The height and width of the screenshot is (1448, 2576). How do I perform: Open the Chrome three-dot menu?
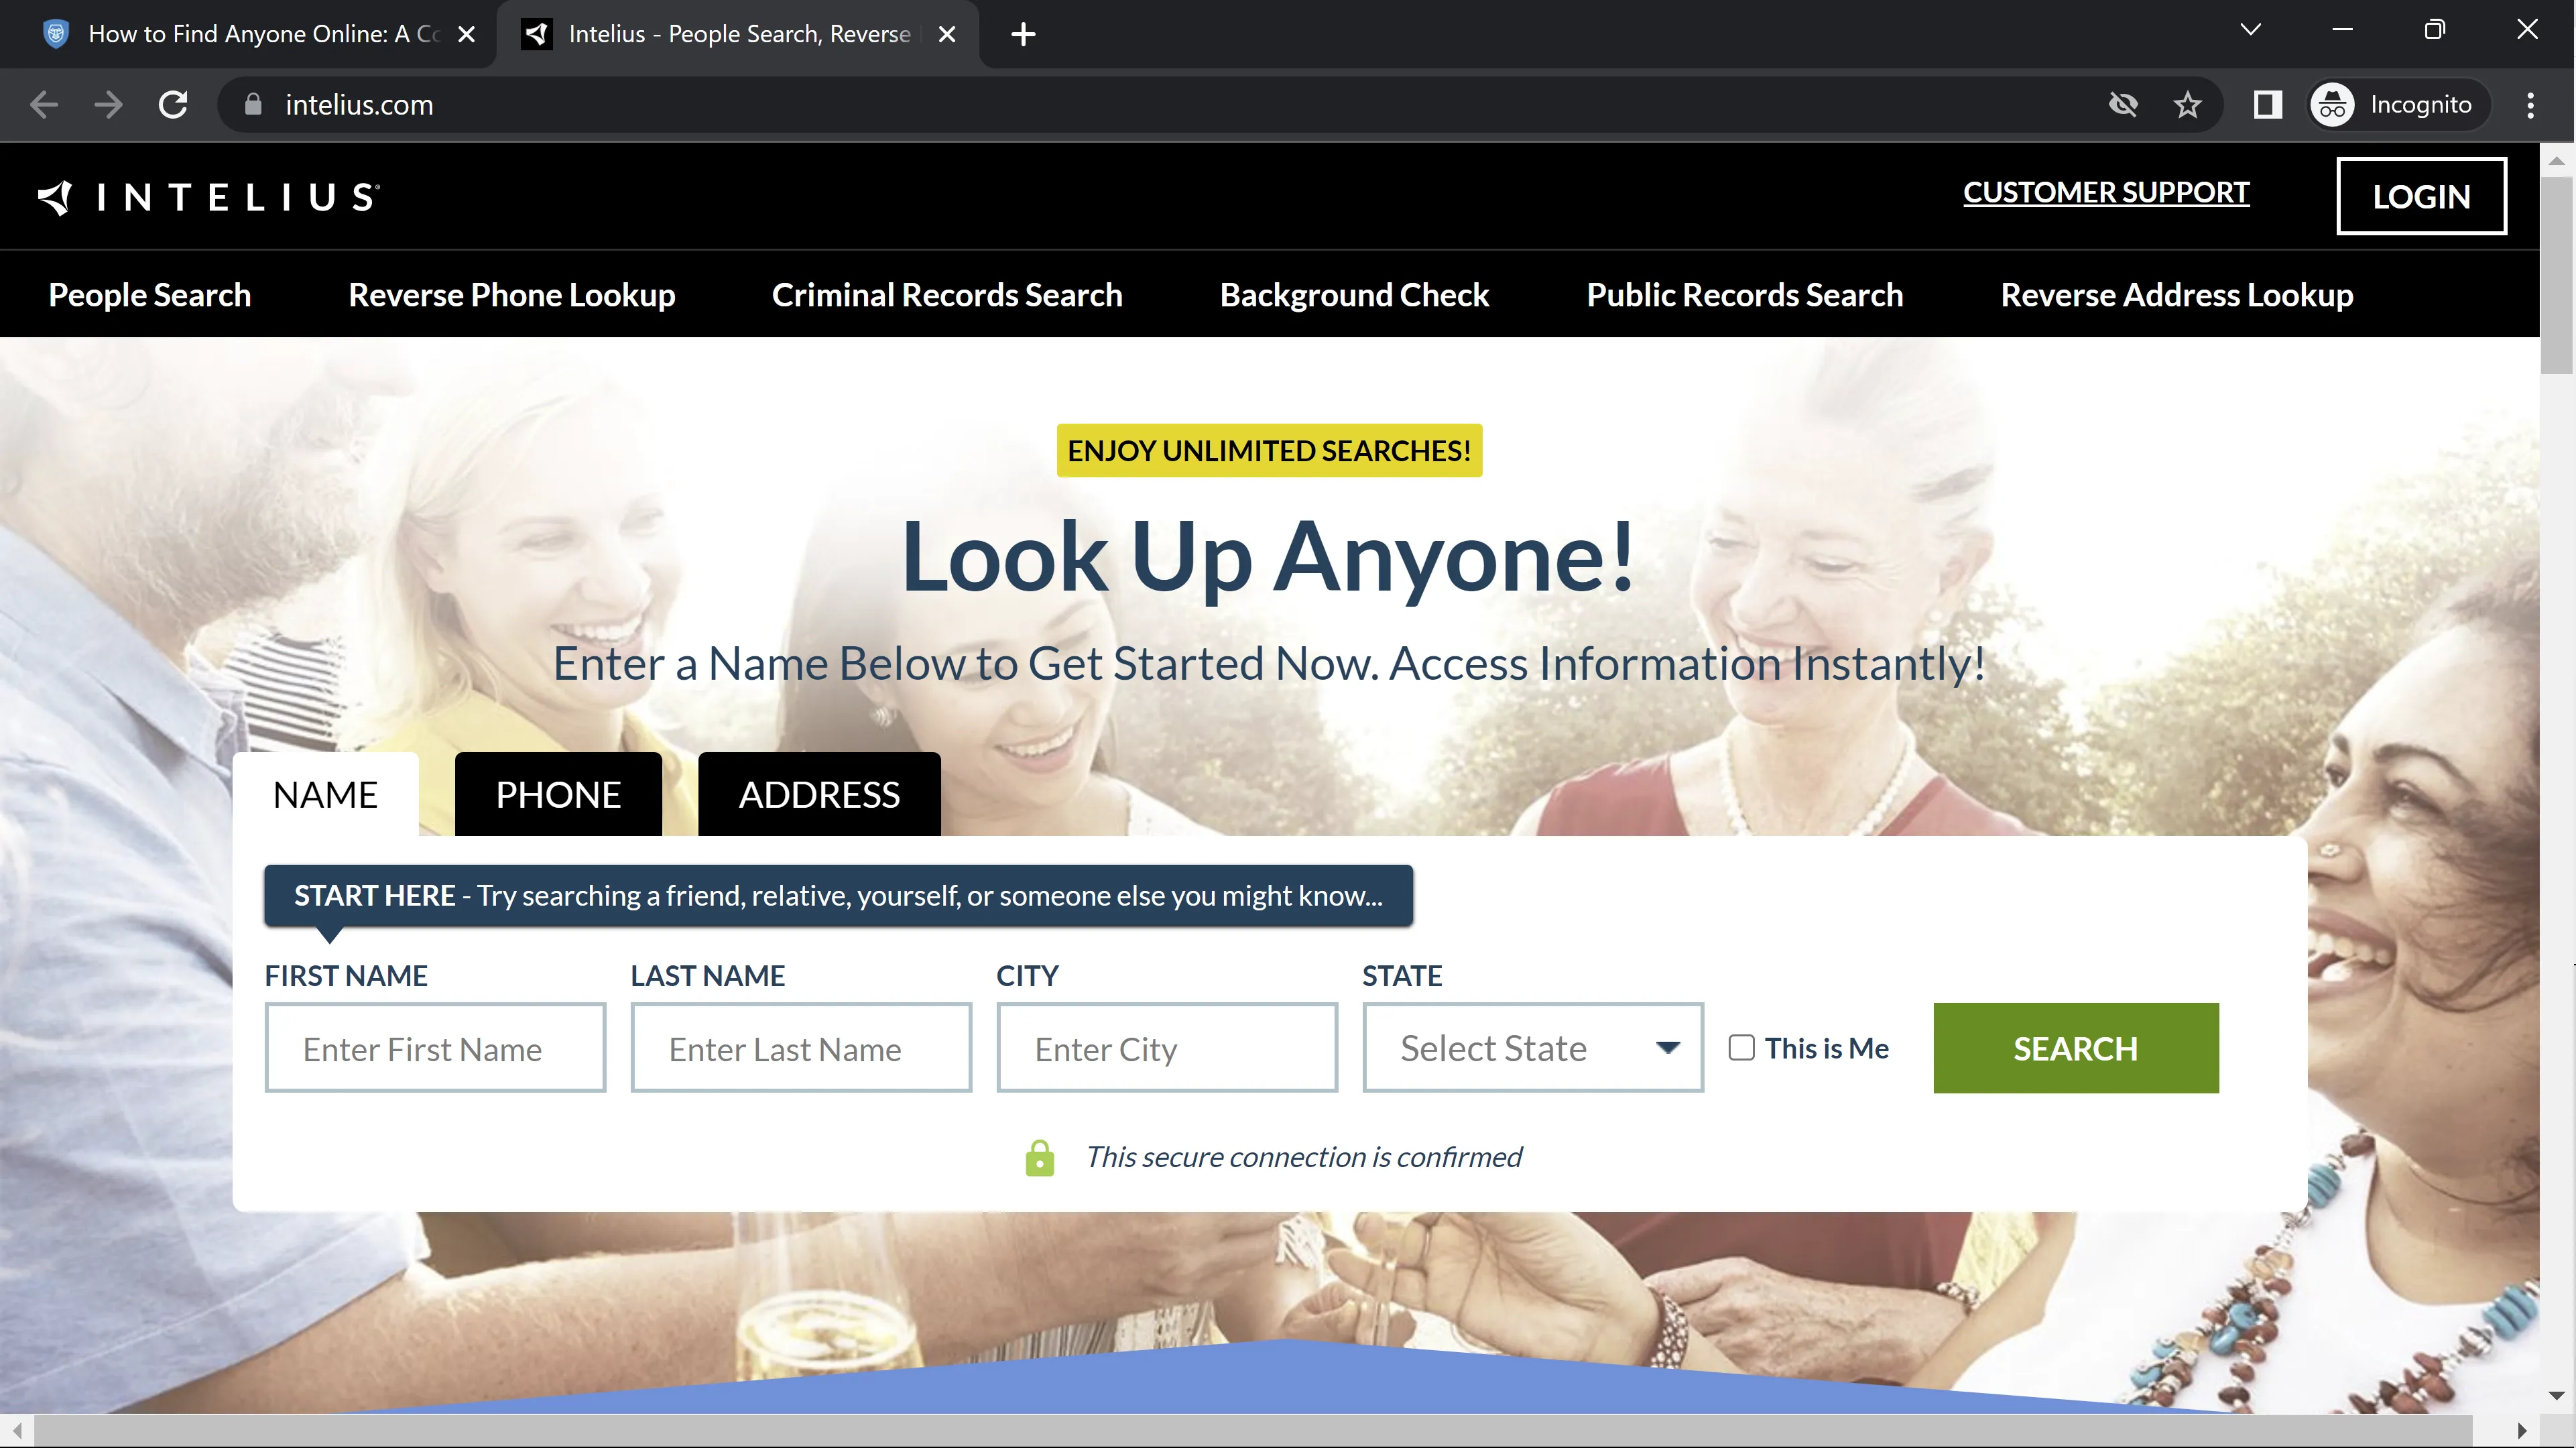coord(2530,105)
